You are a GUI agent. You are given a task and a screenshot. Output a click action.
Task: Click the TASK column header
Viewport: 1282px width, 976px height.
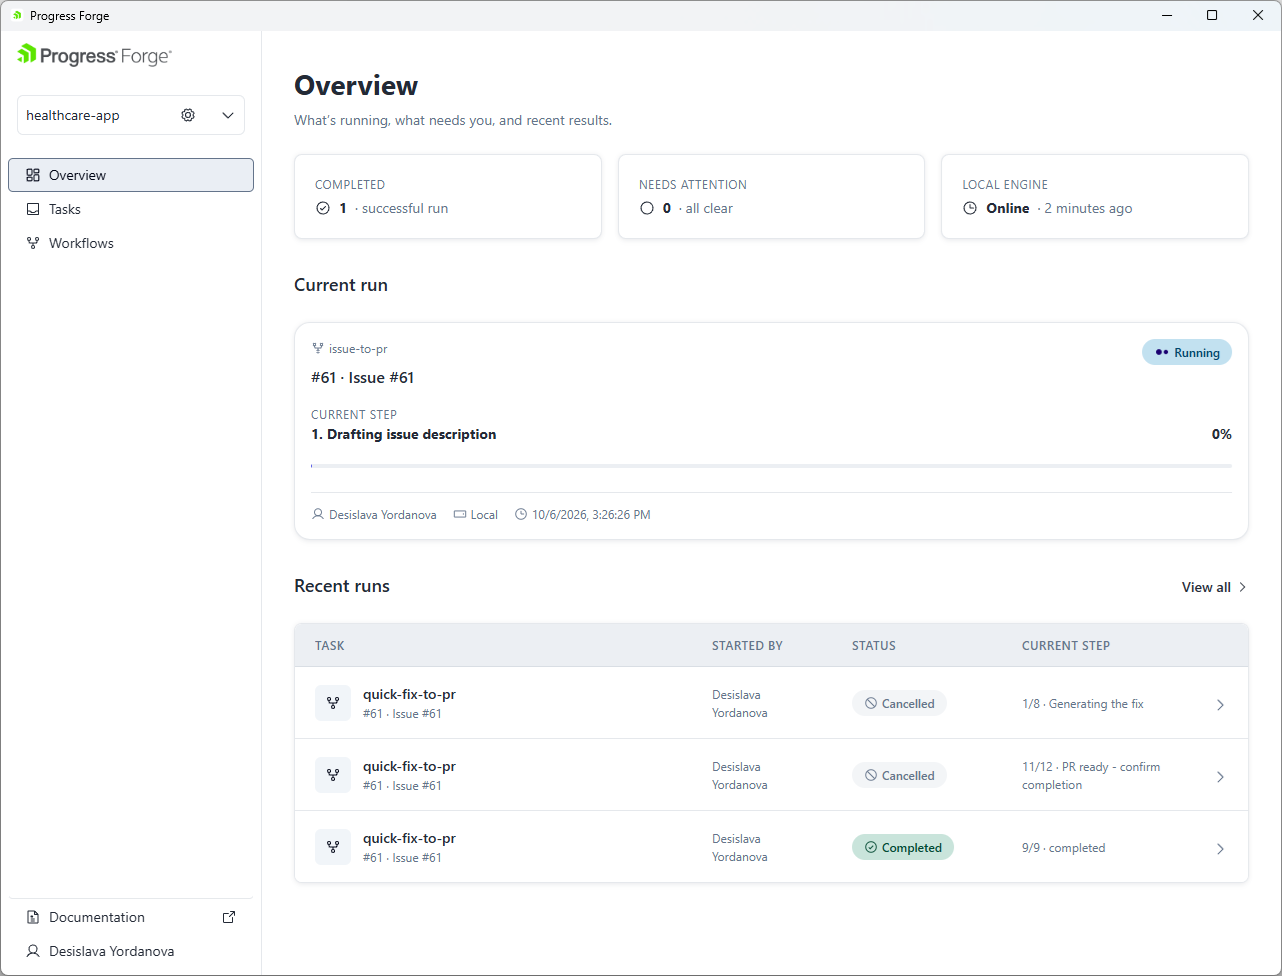point(329,646)
